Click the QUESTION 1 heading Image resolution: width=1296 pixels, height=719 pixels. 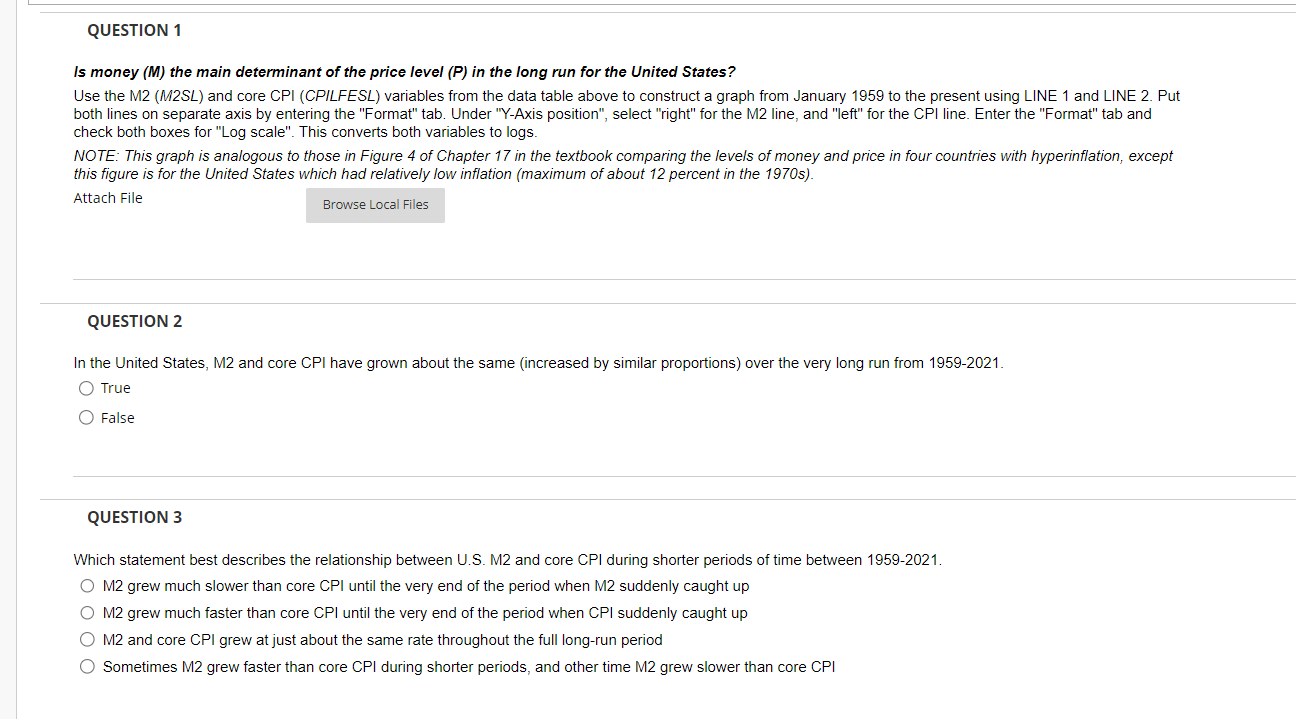click(x=134, y=30)
